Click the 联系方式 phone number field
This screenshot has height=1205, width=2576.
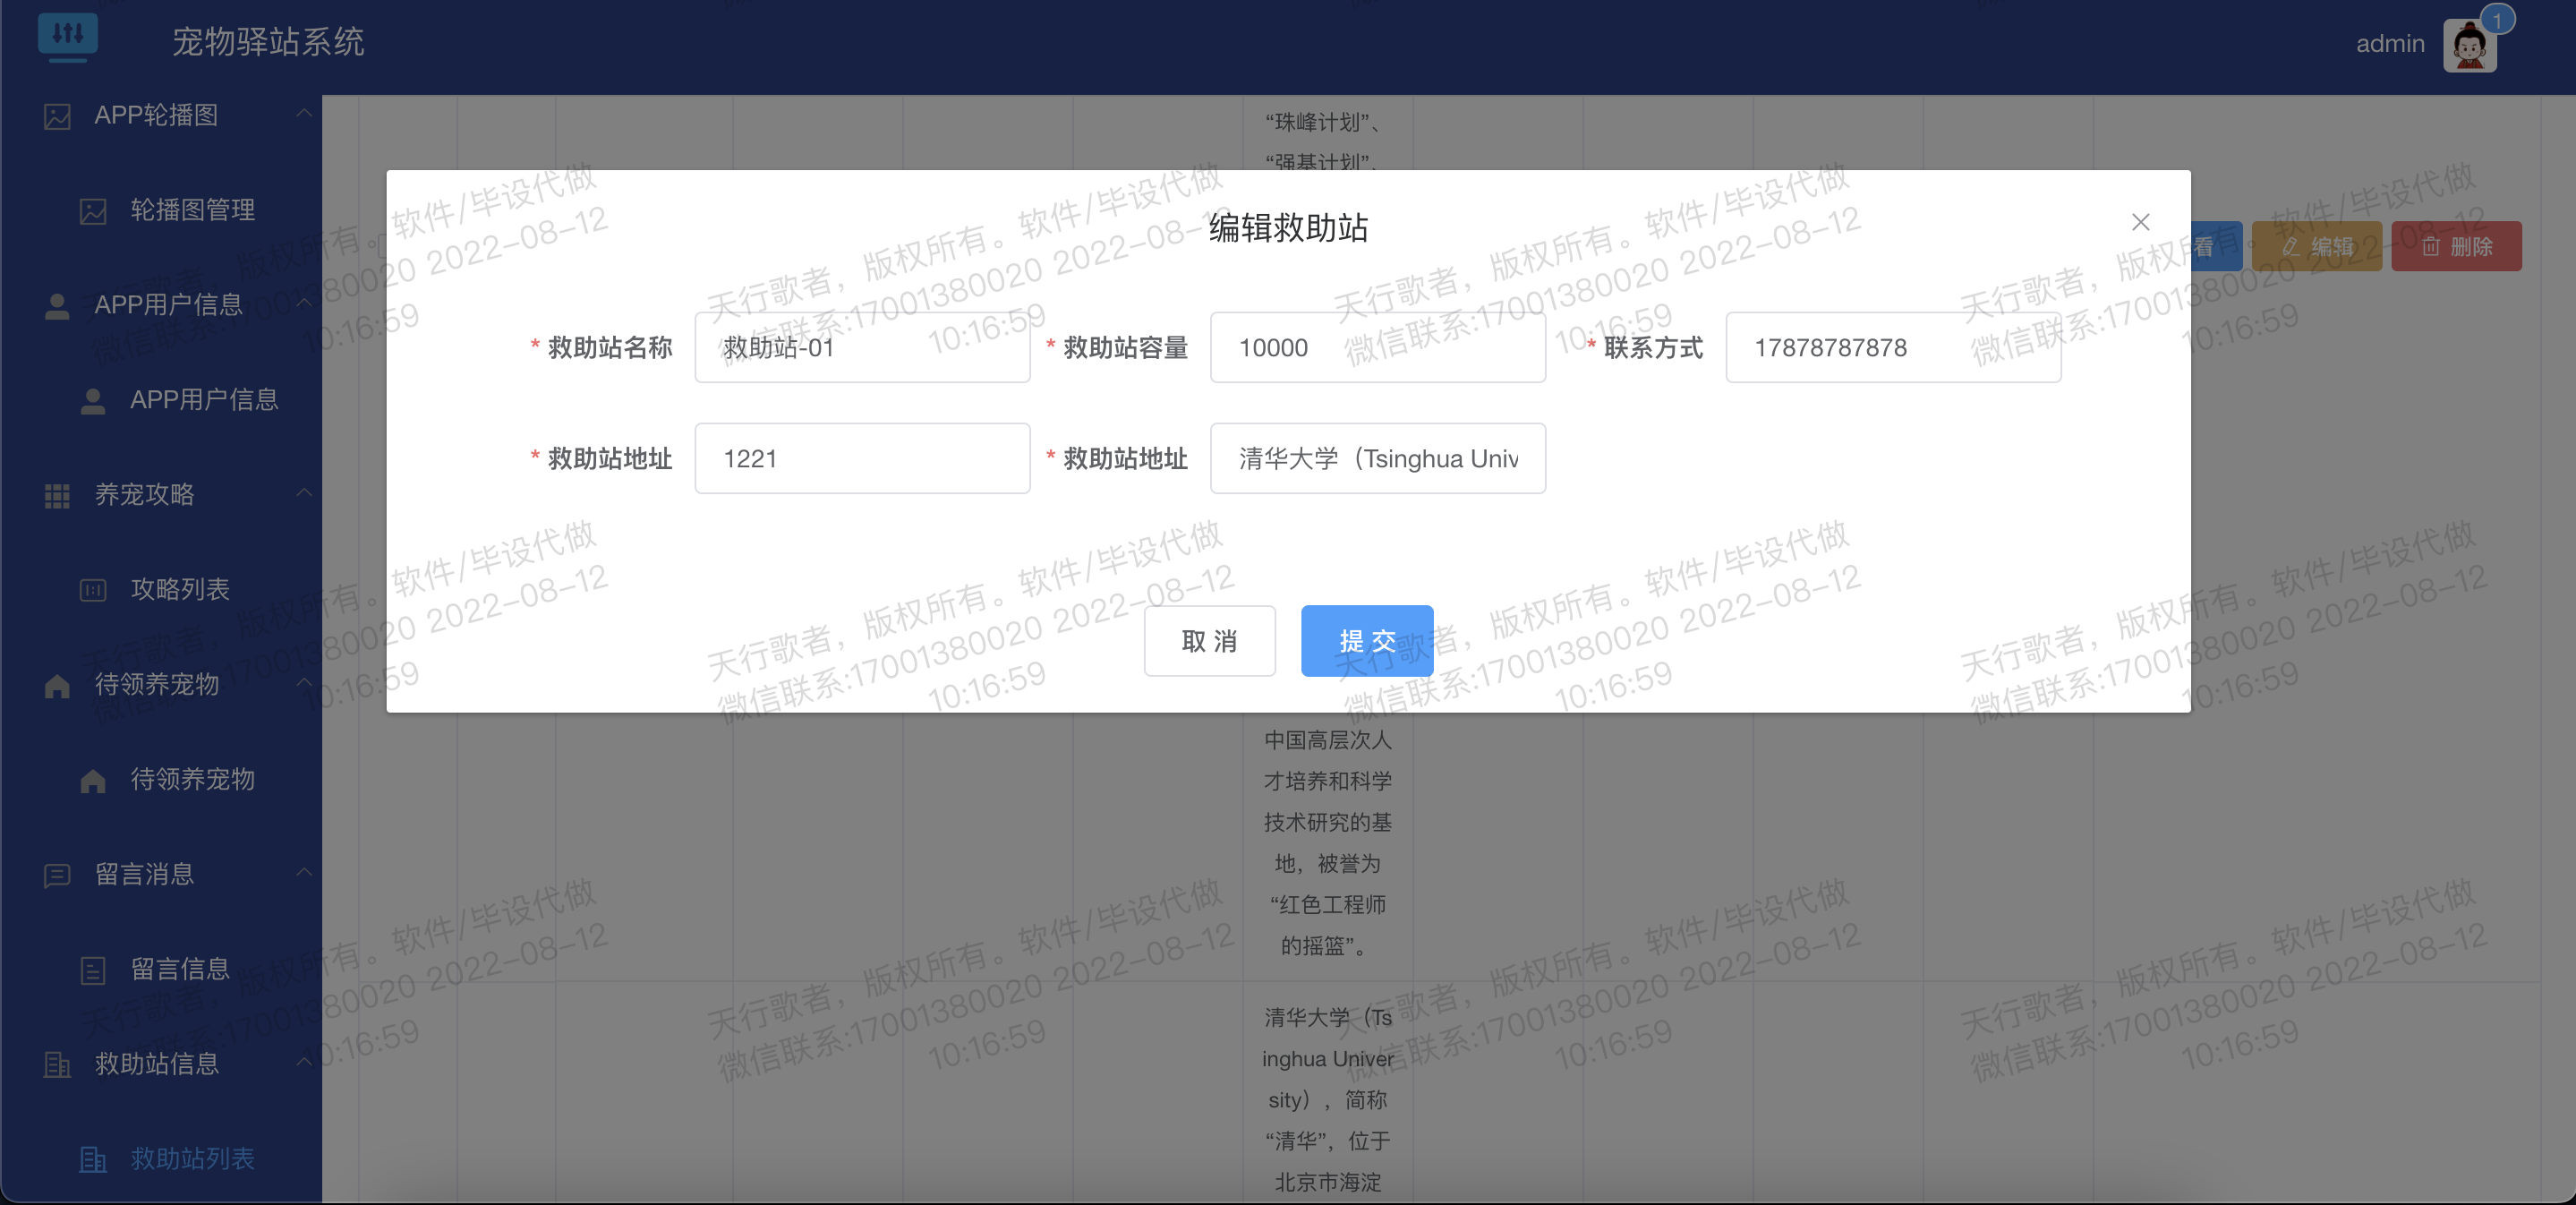coord(1891,347)
